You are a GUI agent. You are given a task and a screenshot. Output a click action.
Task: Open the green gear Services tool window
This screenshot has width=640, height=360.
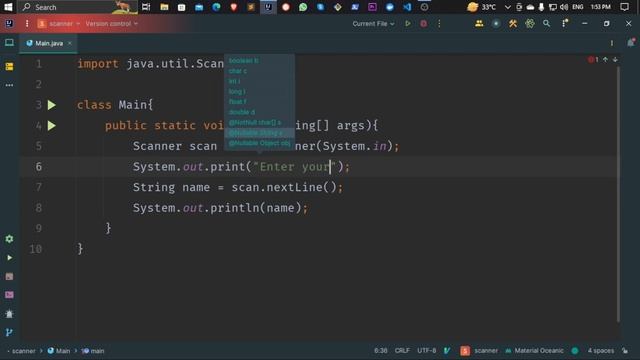click(x=9, y=239)
